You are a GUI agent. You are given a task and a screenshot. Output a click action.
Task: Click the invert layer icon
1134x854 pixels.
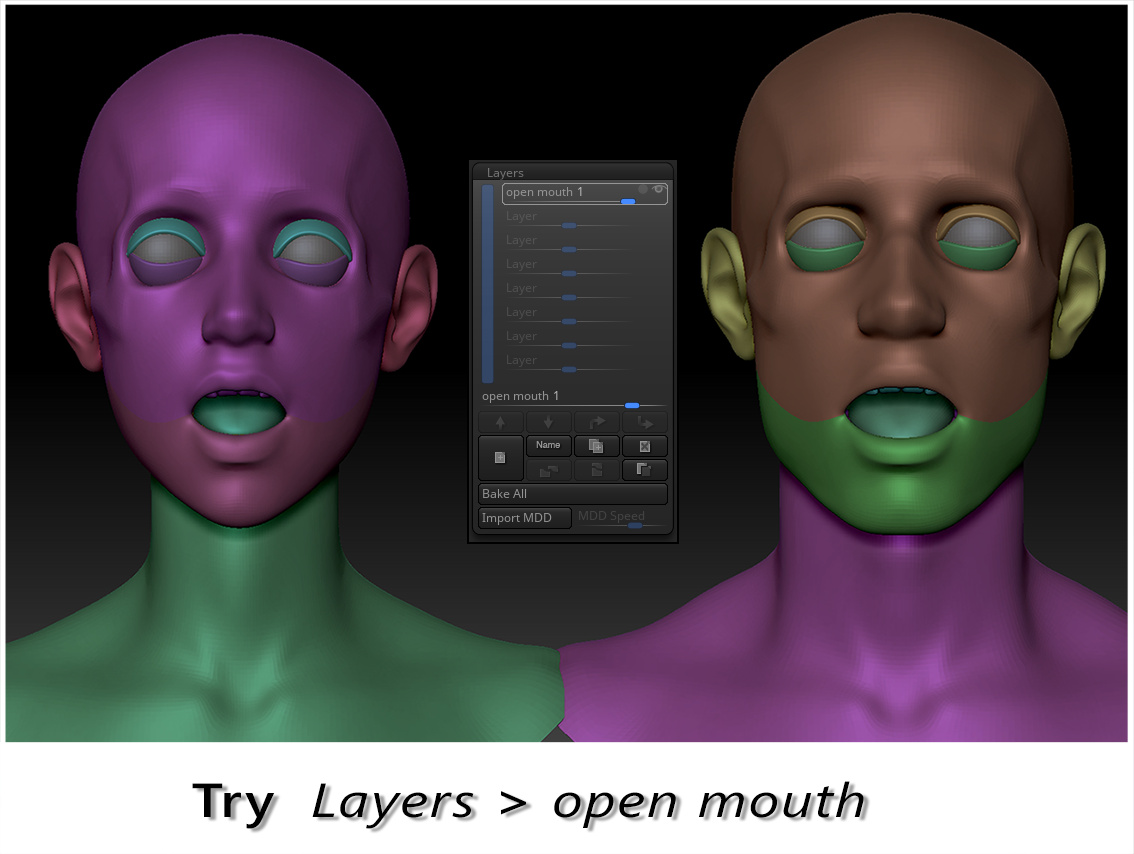pos(644,470)
